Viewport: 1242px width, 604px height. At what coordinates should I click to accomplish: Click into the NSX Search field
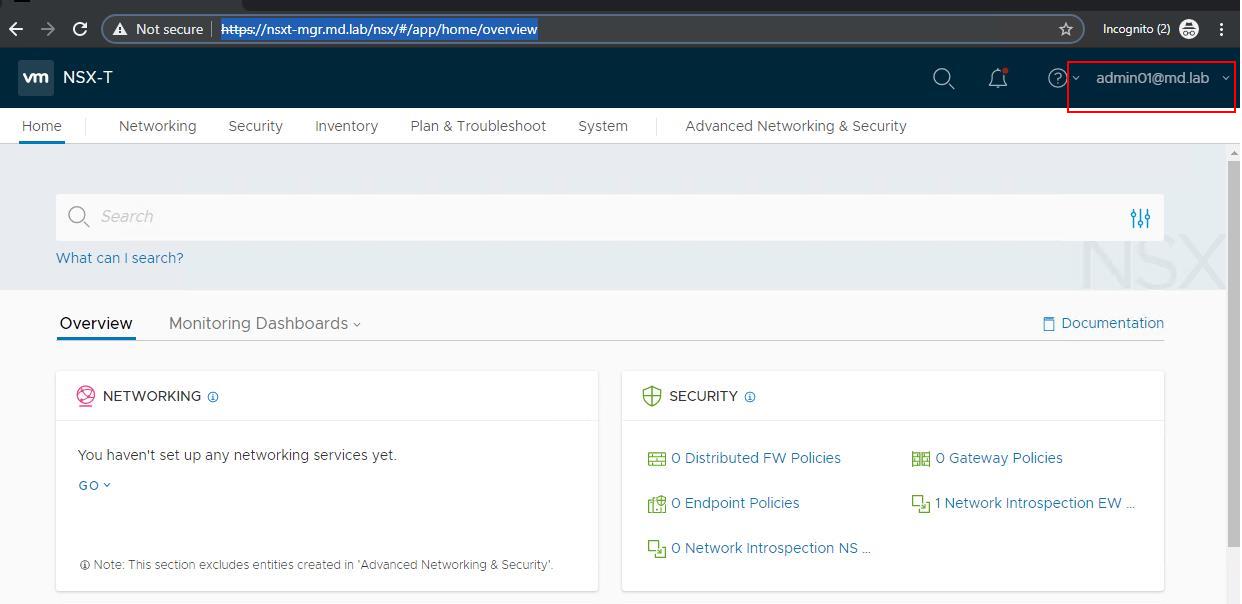610,217
